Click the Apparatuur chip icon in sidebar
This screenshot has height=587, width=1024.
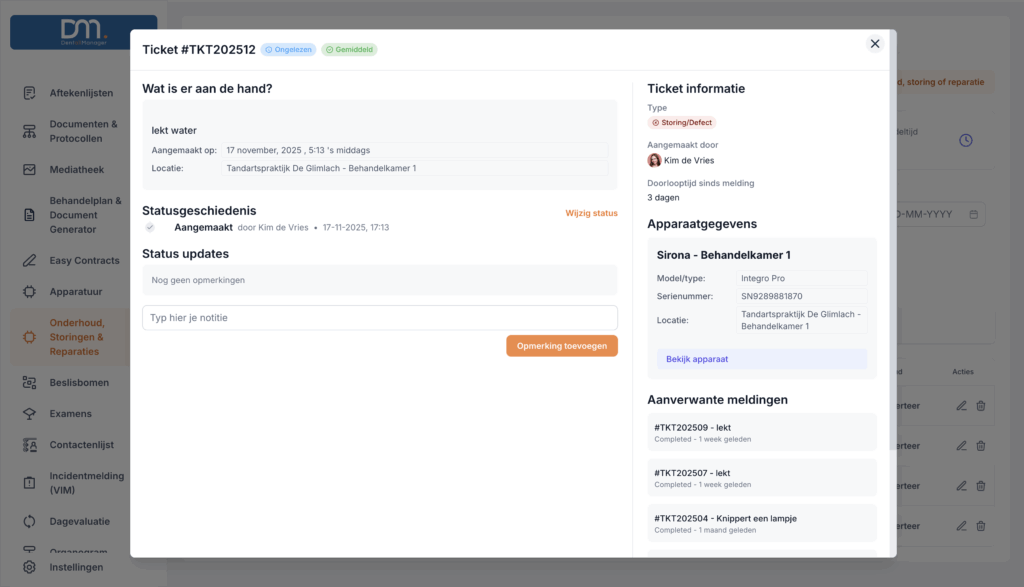coord(30,292)
